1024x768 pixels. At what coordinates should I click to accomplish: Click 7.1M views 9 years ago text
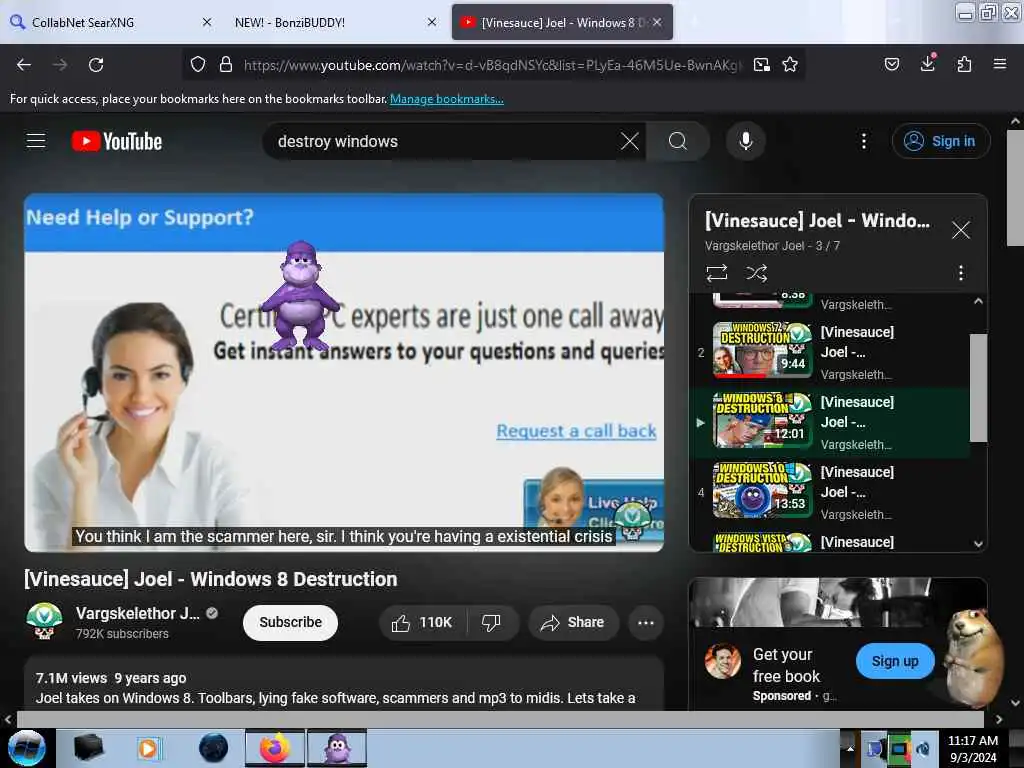(x=111, y=678)
